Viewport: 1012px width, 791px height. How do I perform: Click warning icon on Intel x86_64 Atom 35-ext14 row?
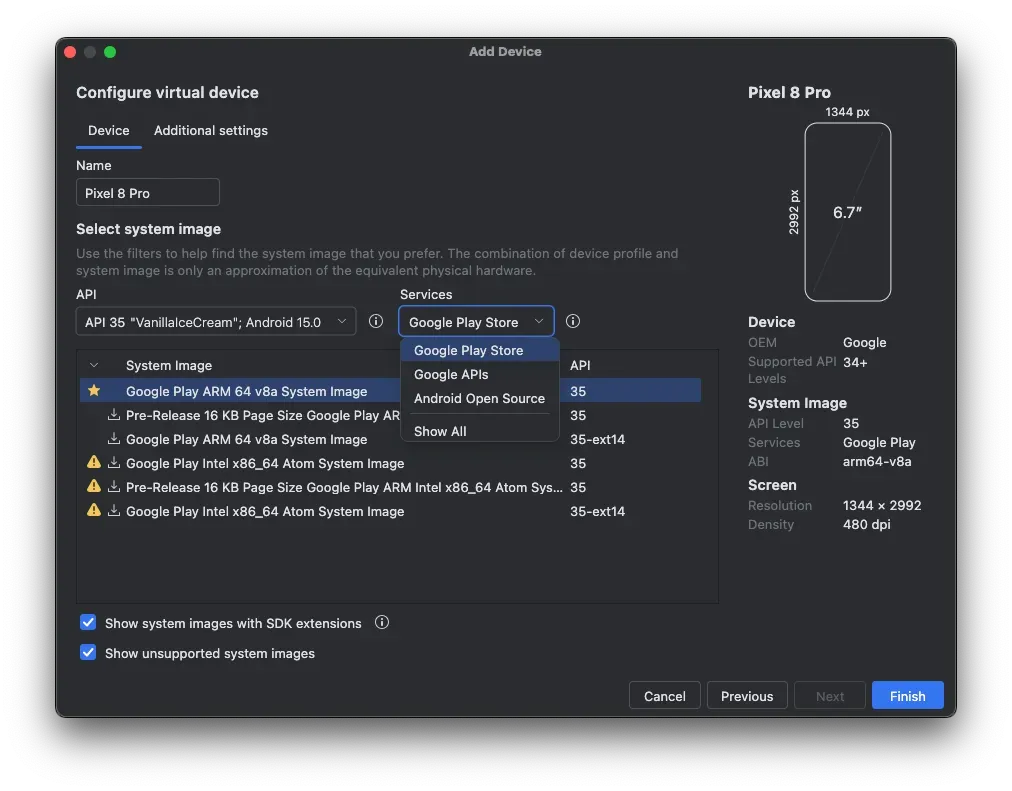(x=94, y=511)
